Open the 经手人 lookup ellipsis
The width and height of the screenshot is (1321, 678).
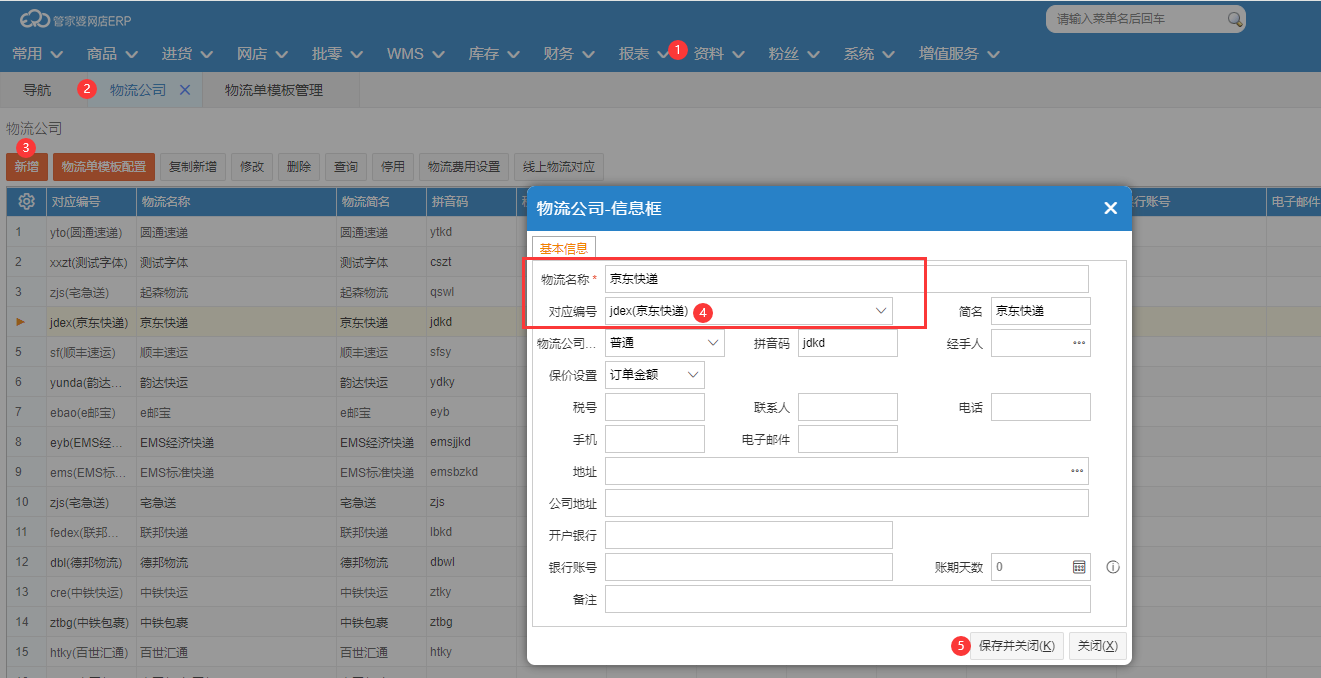pos(1079,343)
